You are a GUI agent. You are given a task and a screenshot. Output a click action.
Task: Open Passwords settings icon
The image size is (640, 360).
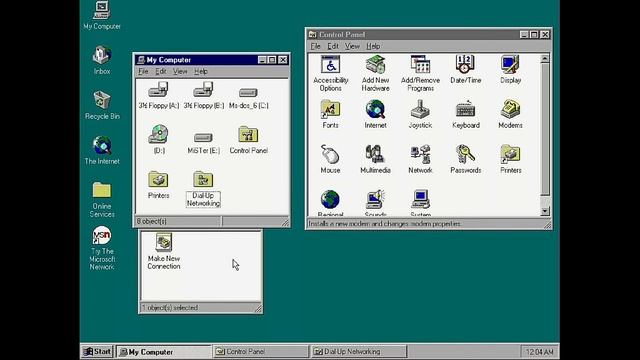465,159
